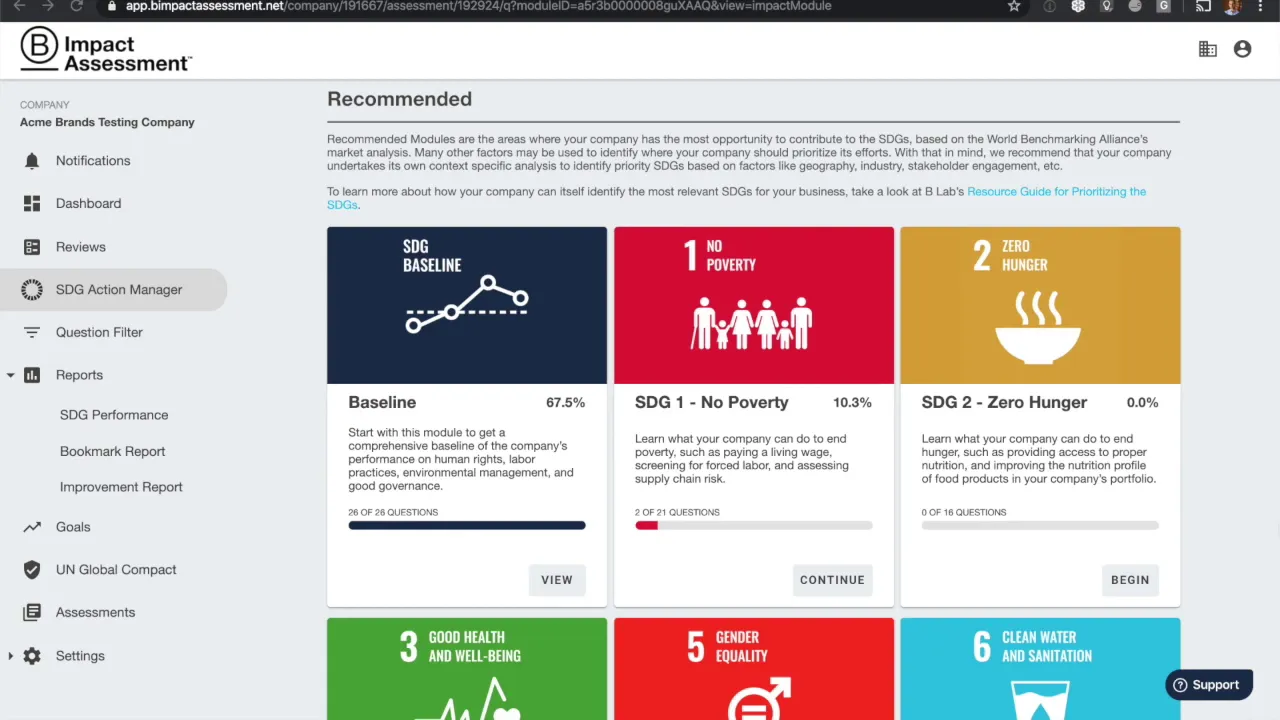Click the SDG Action Manager wheel icon
Screen dimensions: 1280x720
32,290
